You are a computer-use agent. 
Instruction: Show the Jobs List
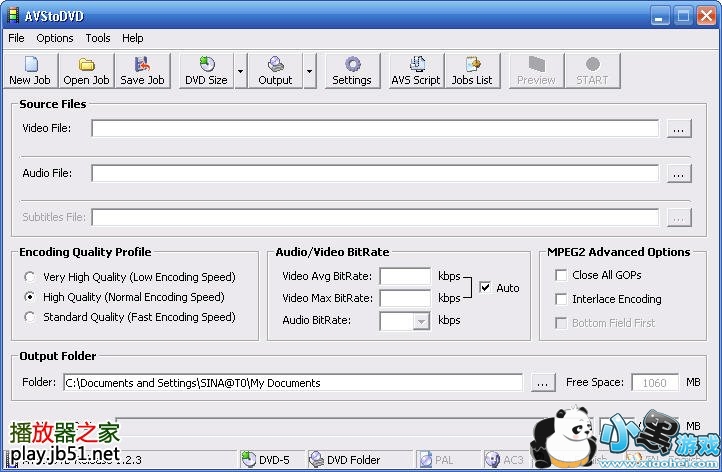(472, 71)
